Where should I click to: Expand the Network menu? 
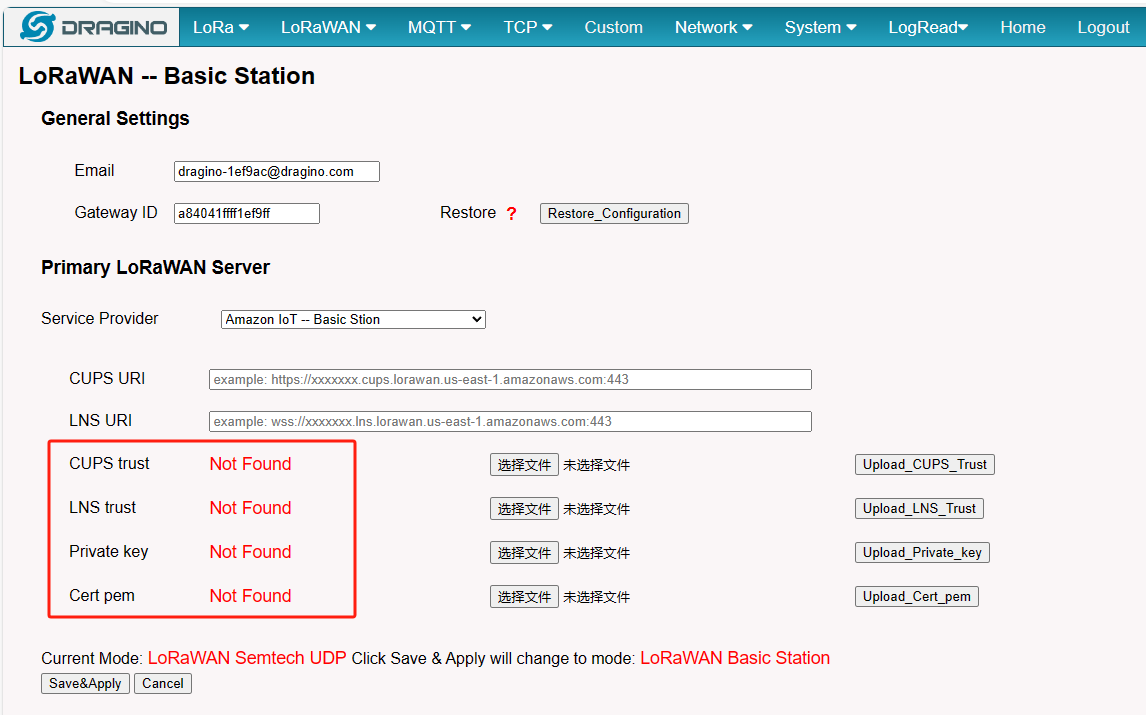coord(713,27)
